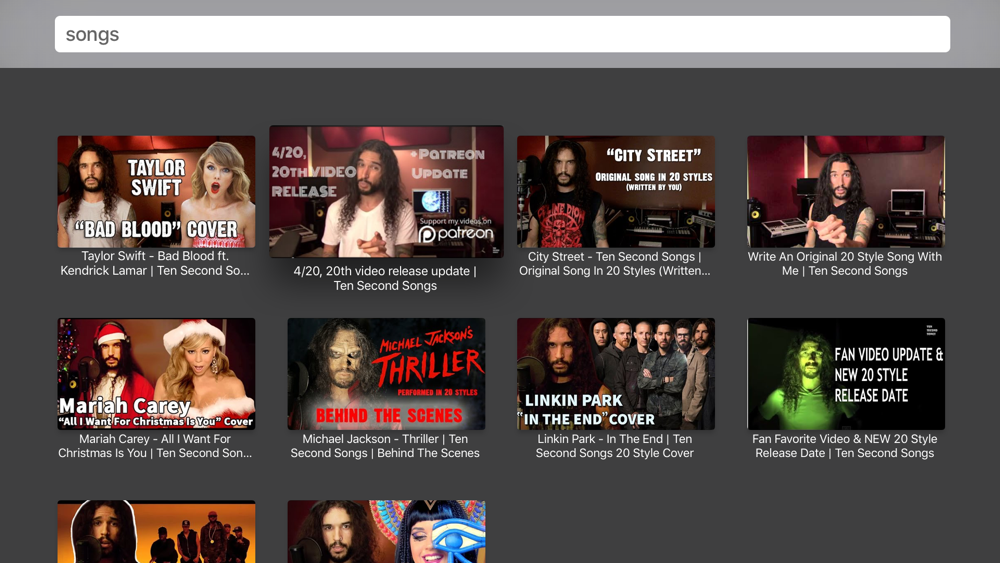Click title 'City Street - Ten Second Songs'
This screenshot has height=563, width=1000.
click(615, 263)
